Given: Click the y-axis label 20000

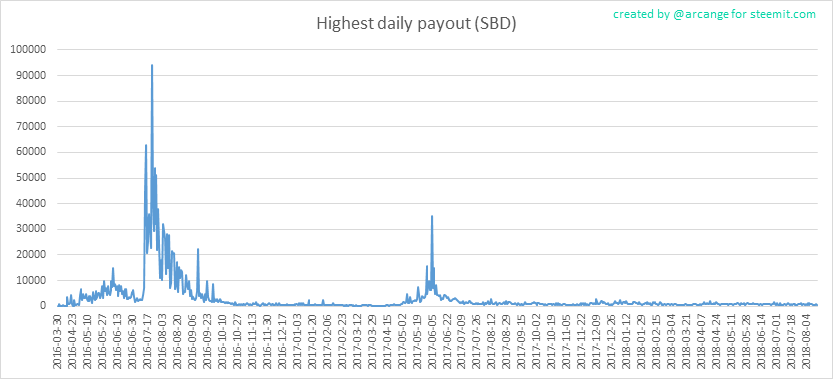Looking at the screenshot, I should (x=32, y=255).
